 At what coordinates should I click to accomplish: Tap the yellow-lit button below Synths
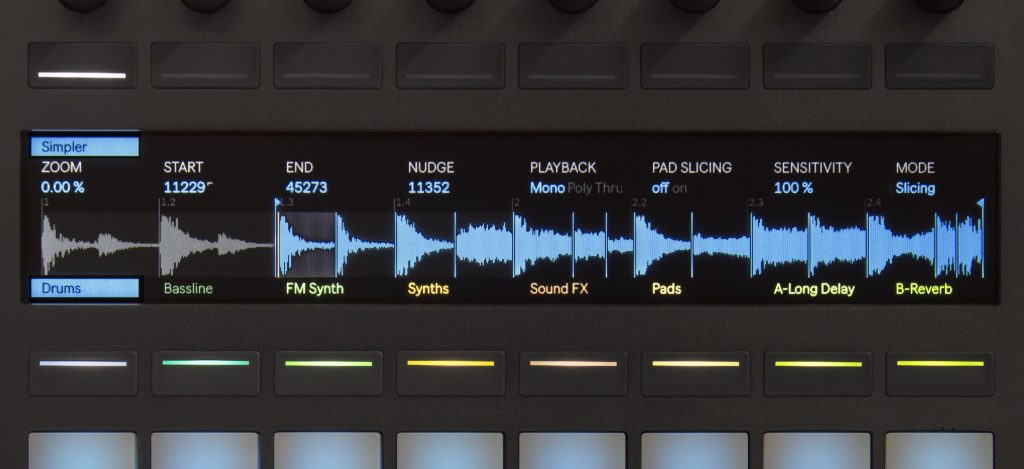(x=451, y=373)
